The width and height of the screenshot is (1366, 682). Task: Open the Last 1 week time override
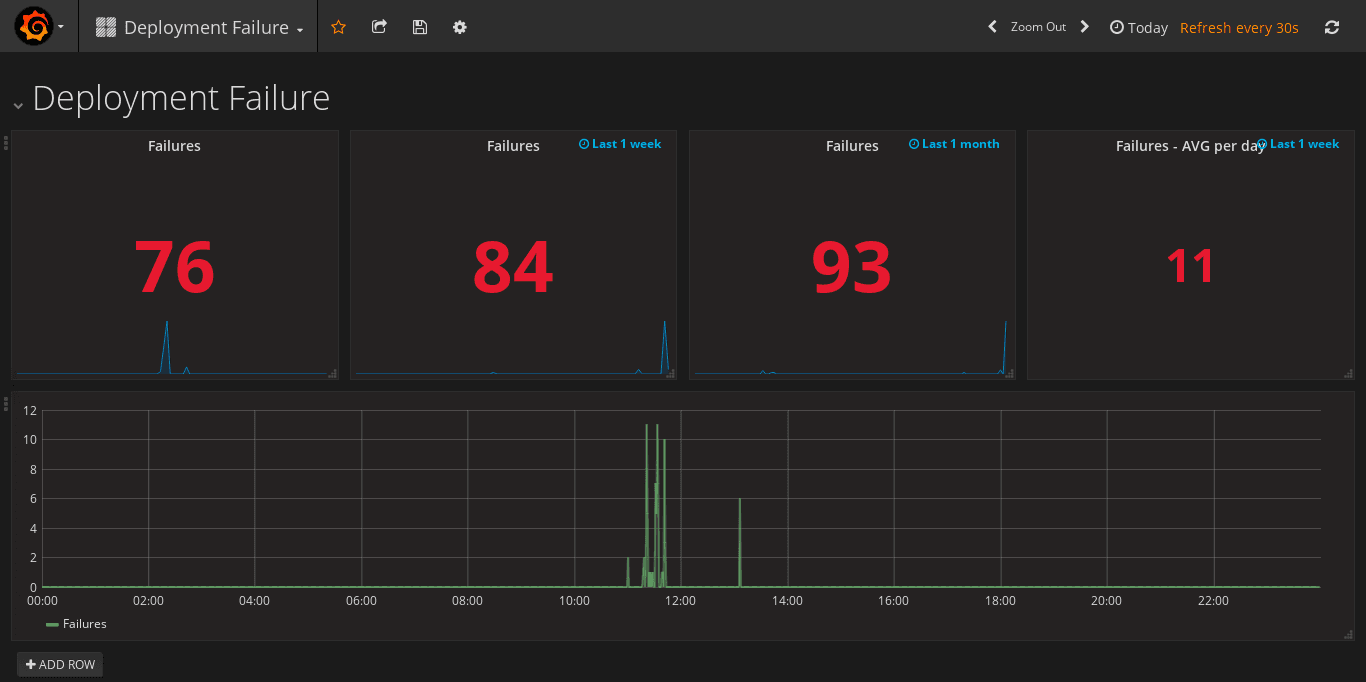(x=620, y=143)
